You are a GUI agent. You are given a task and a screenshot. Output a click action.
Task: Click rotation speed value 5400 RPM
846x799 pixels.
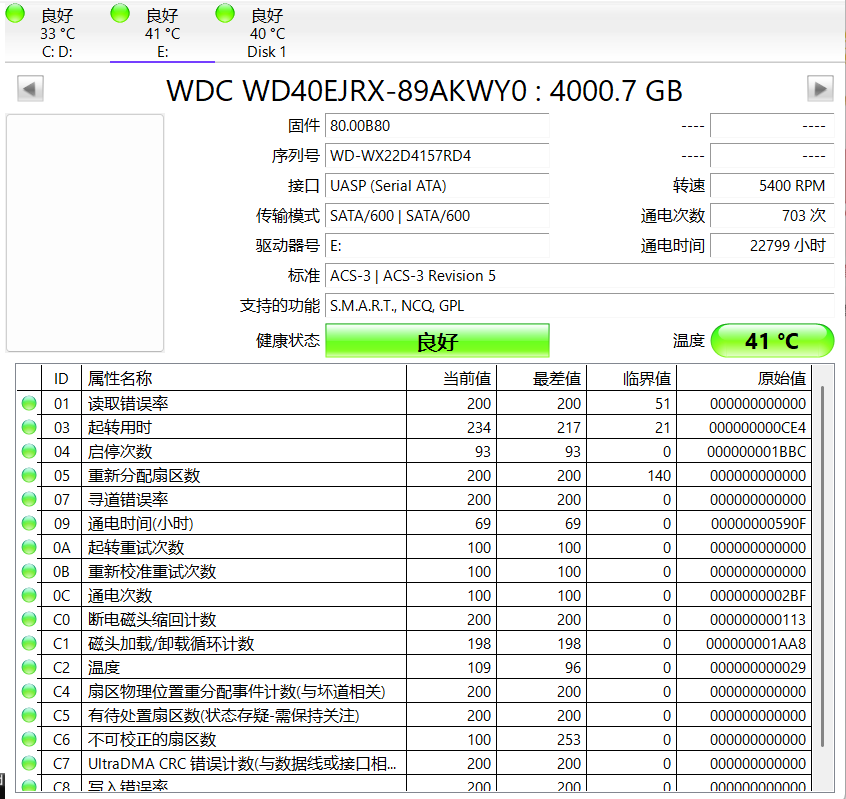point(773,186)
